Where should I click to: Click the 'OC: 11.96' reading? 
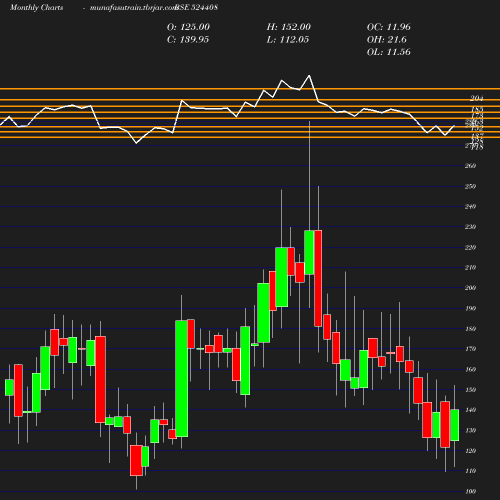pos(389,27)
